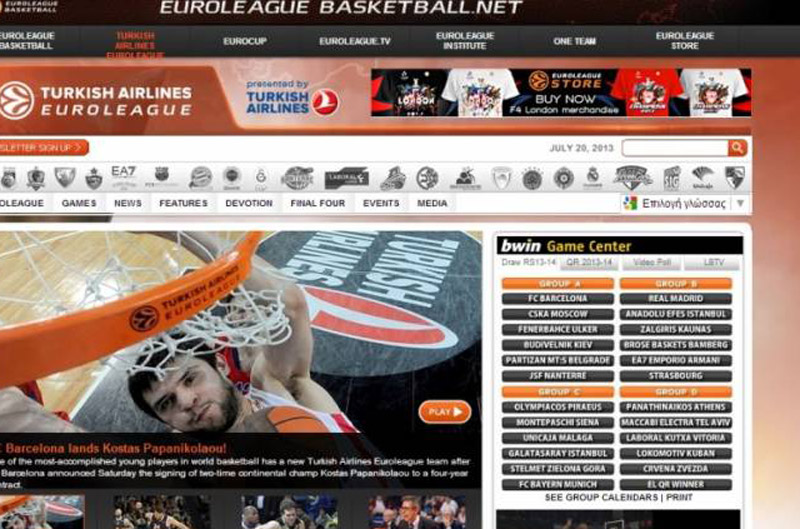Click the Print link under groups
800x529 pixels.
click(x=679, y=497)
